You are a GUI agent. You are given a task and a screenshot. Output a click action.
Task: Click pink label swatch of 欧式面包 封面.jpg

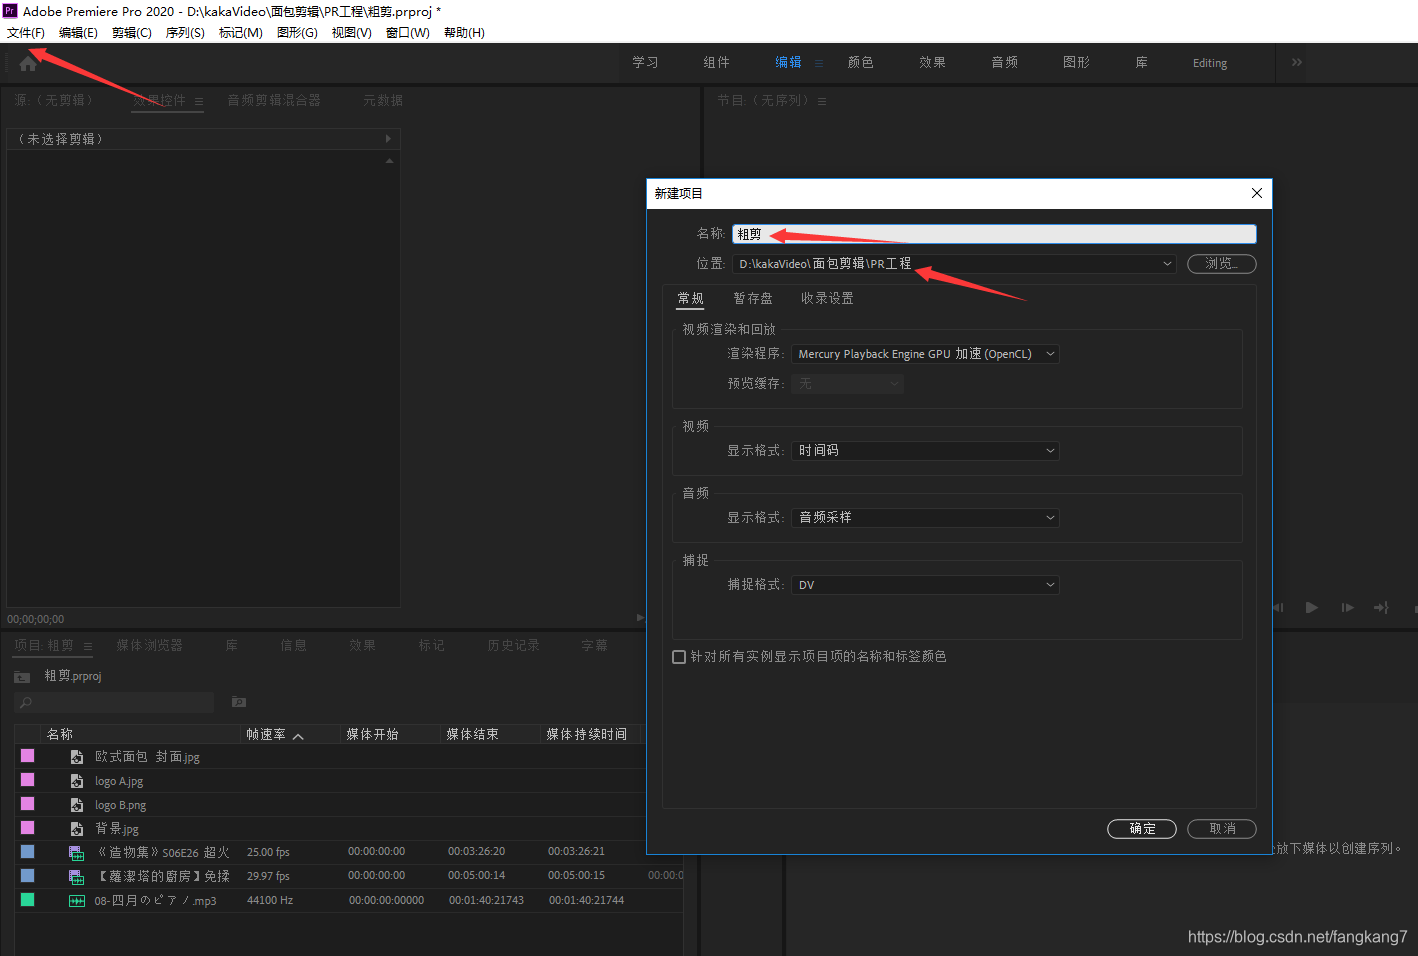pos(28,756)
